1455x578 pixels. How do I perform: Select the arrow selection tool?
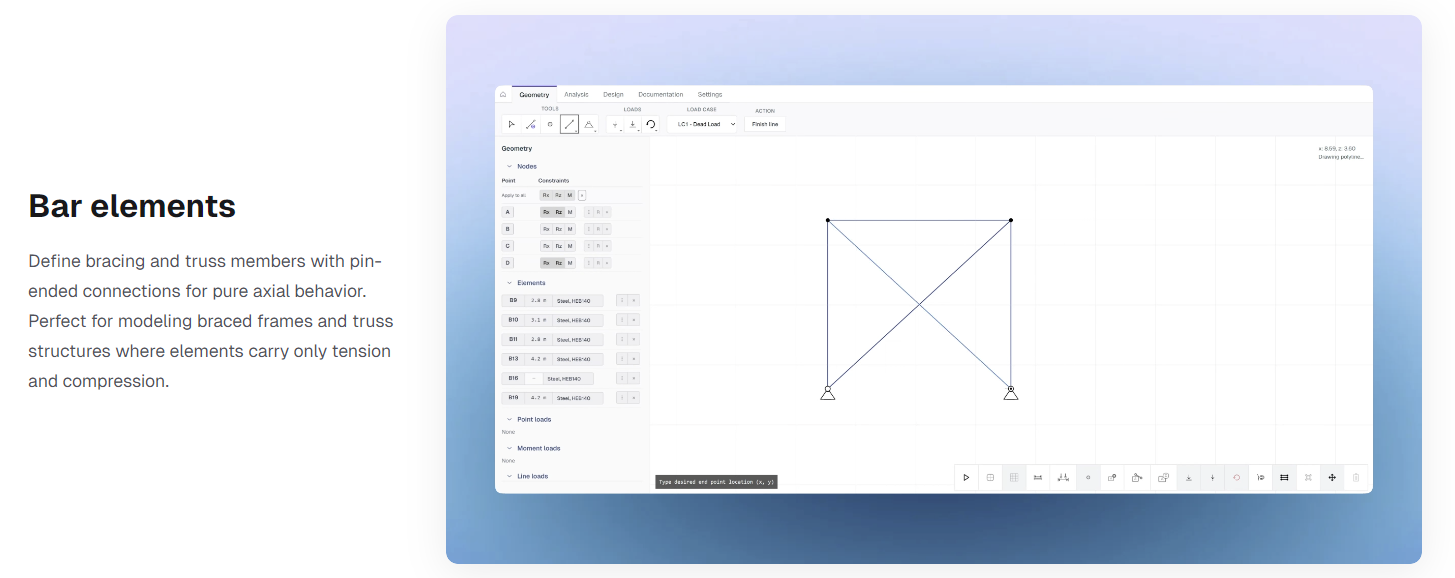513,124
